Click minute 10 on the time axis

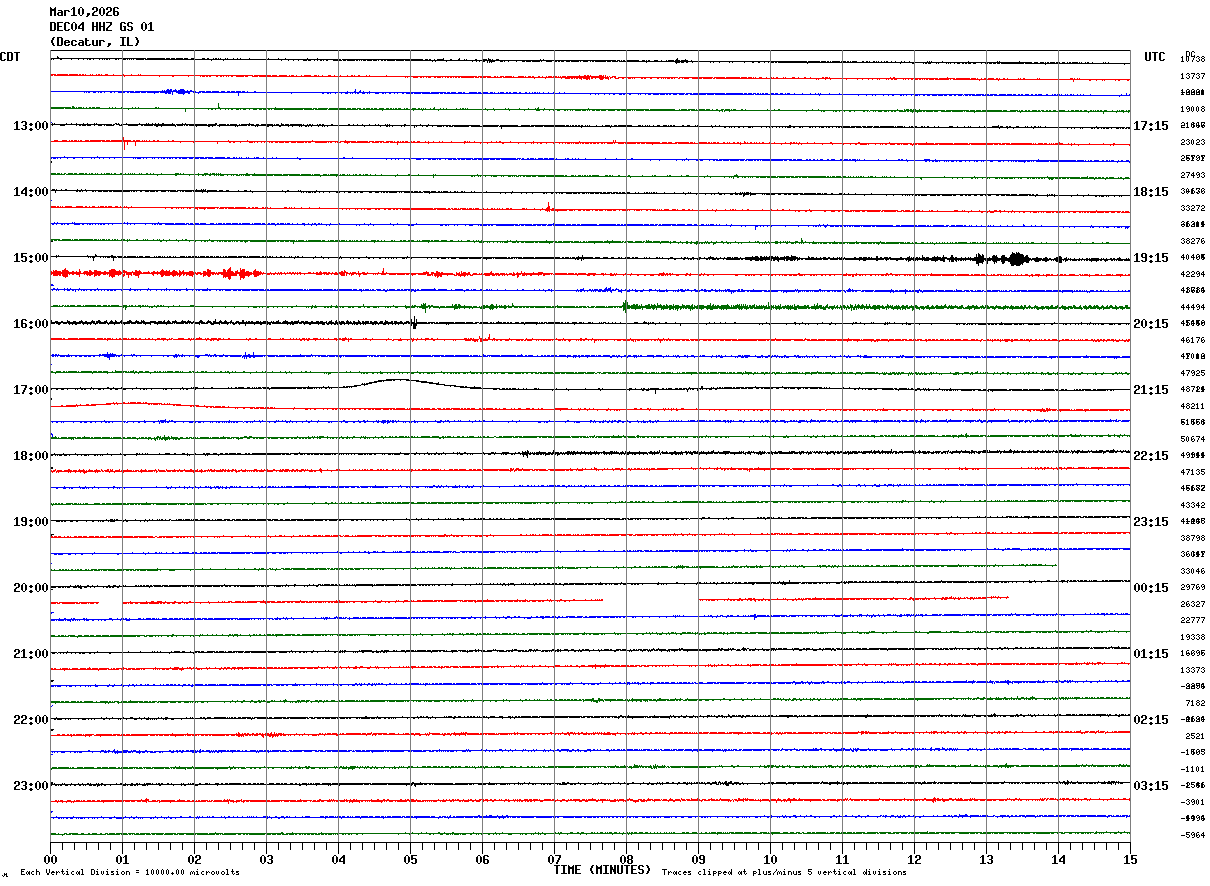pyautogui.click(x=770, y=859)
